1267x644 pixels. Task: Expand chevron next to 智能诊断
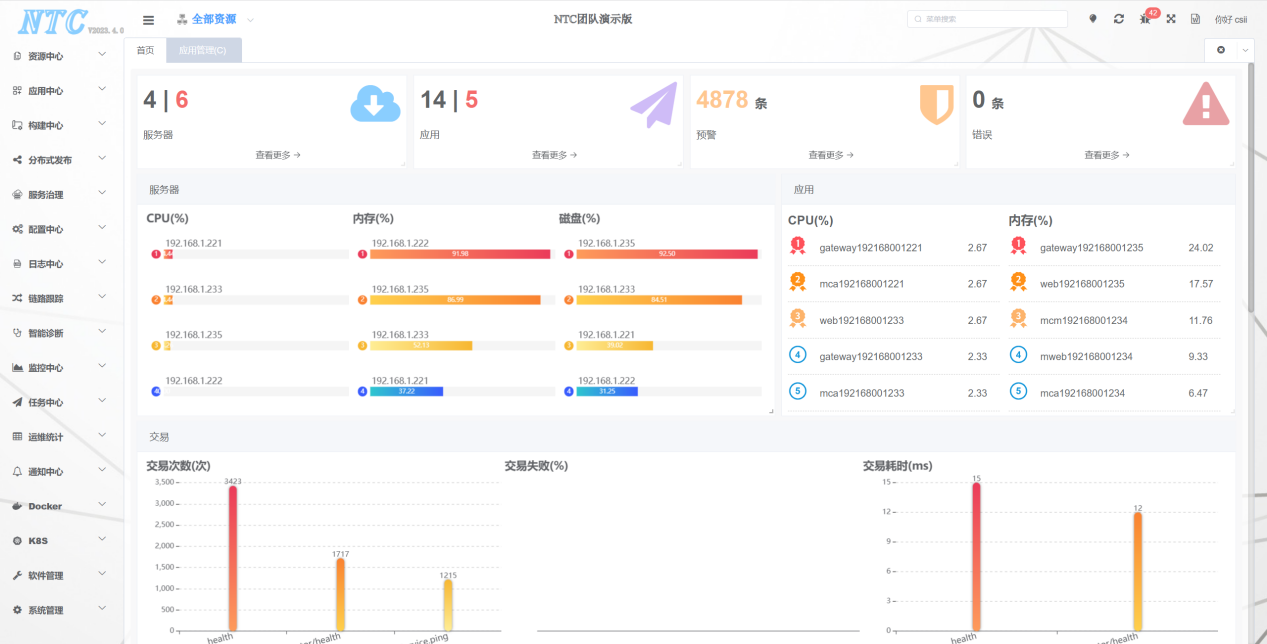[102, 332]
